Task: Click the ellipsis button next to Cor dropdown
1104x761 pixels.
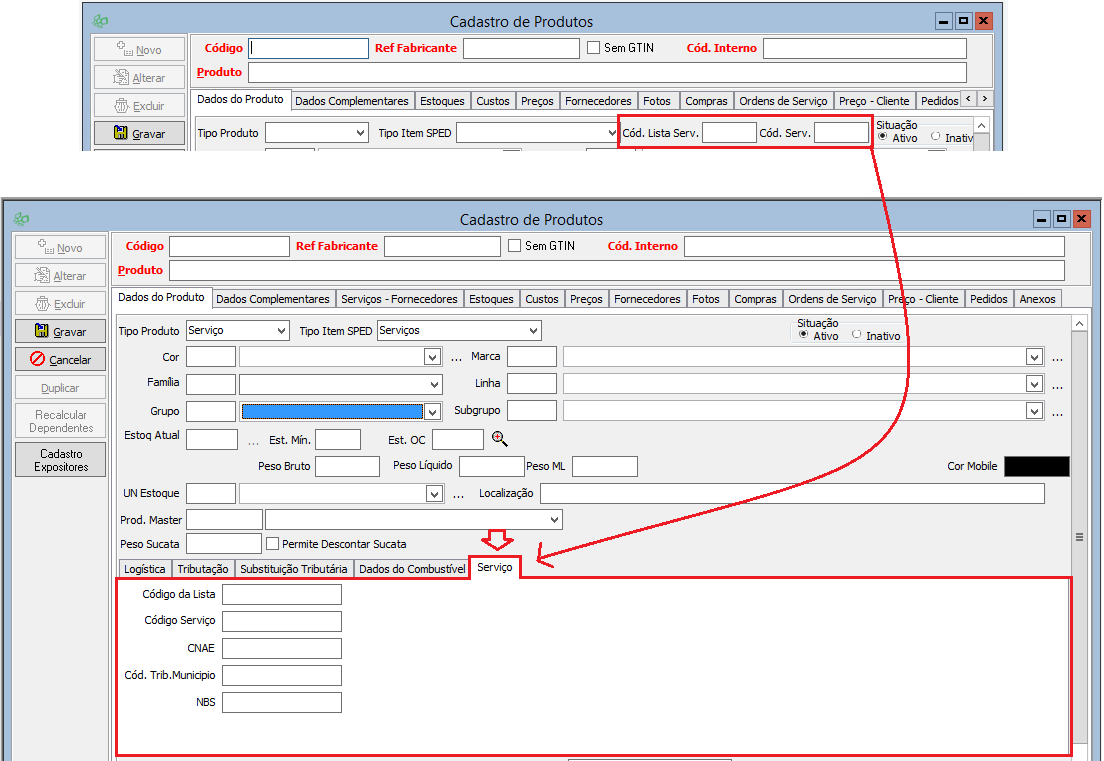Action: click(x=456, y=357)
